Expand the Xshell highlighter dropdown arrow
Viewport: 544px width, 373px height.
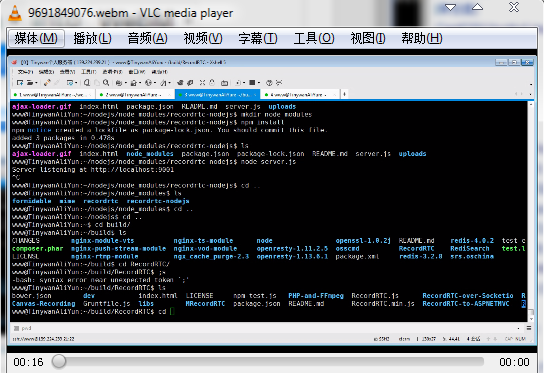click(170, 83)
